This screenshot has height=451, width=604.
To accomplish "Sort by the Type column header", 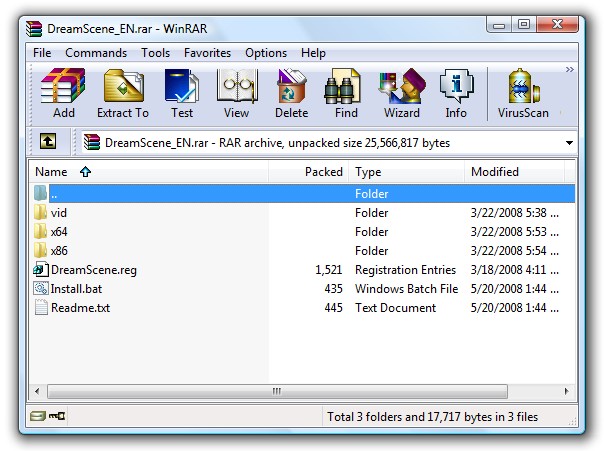I will click(406, 172).
